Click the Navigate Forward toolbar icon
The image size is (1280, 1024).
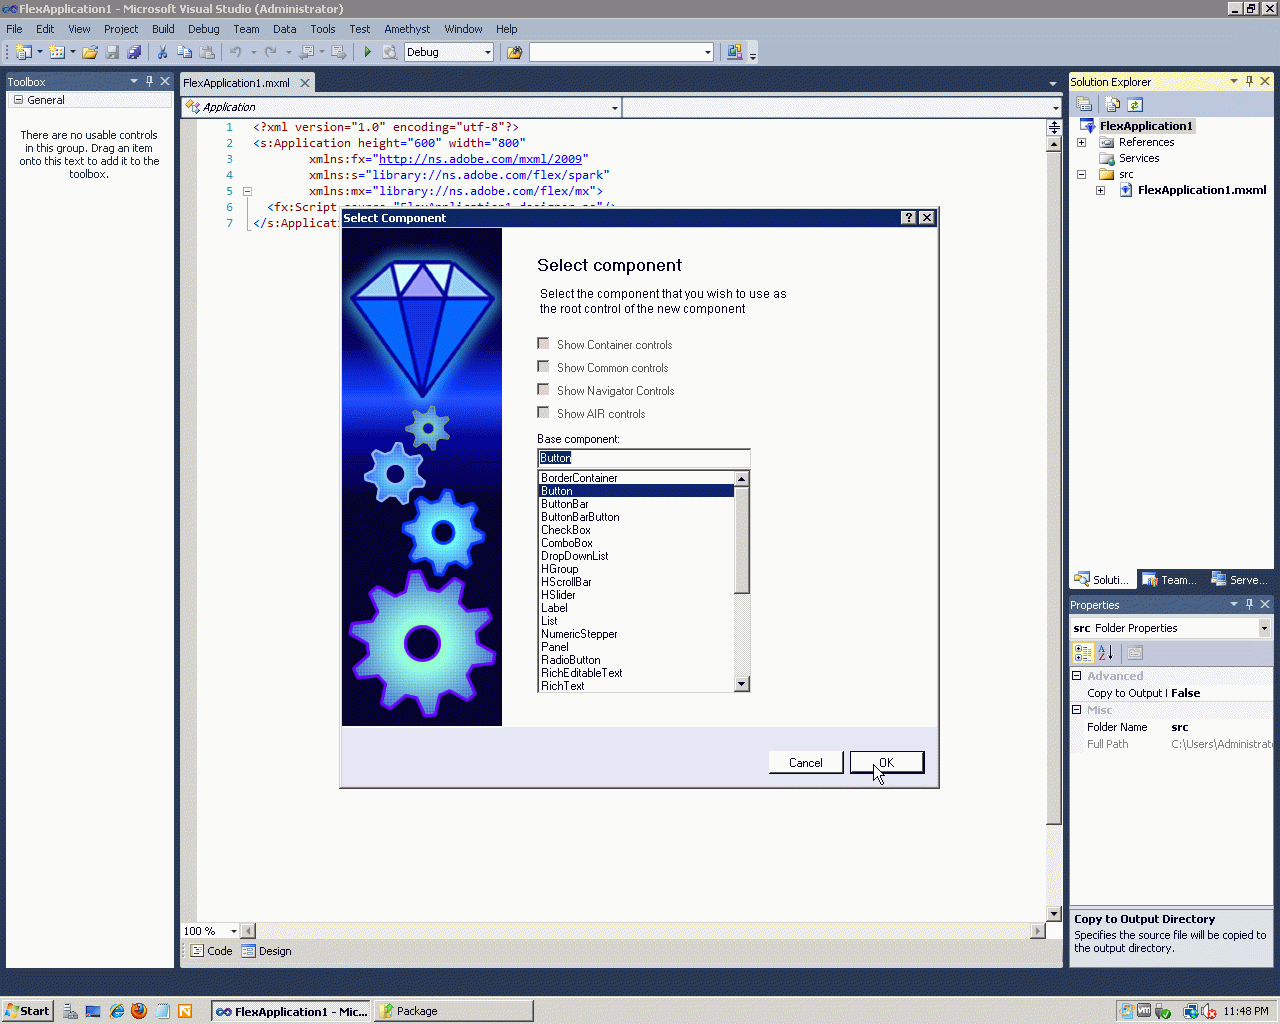point(338,52)
